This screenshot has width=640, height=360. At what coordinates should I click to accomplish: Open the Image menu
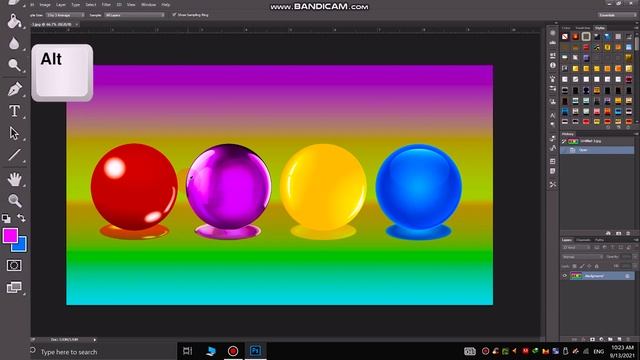45,5
